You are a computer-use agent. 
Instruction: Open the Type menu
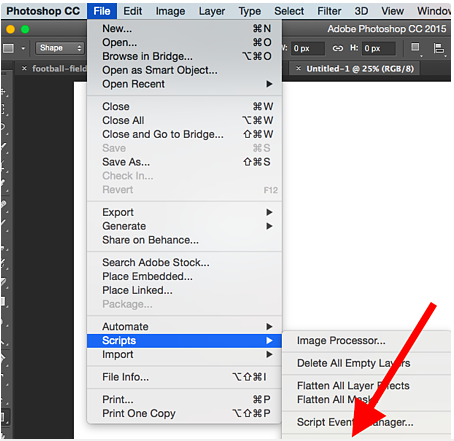[x=250, y=11]
